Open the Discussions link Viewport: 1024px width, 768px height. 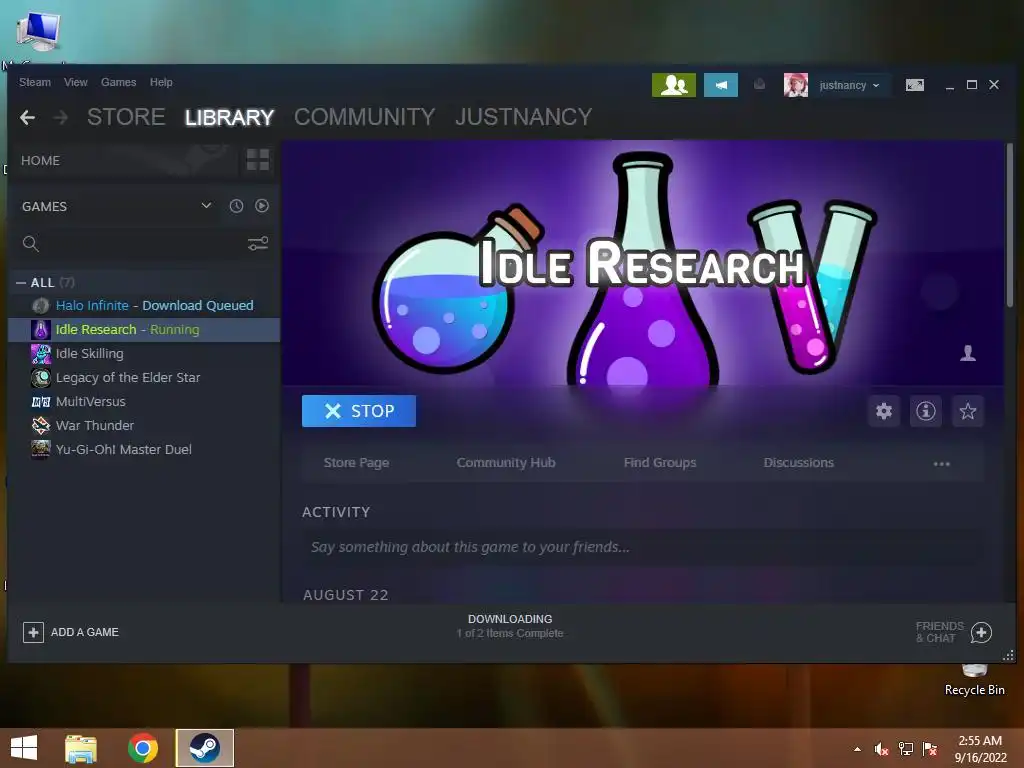tap(798, 462)
